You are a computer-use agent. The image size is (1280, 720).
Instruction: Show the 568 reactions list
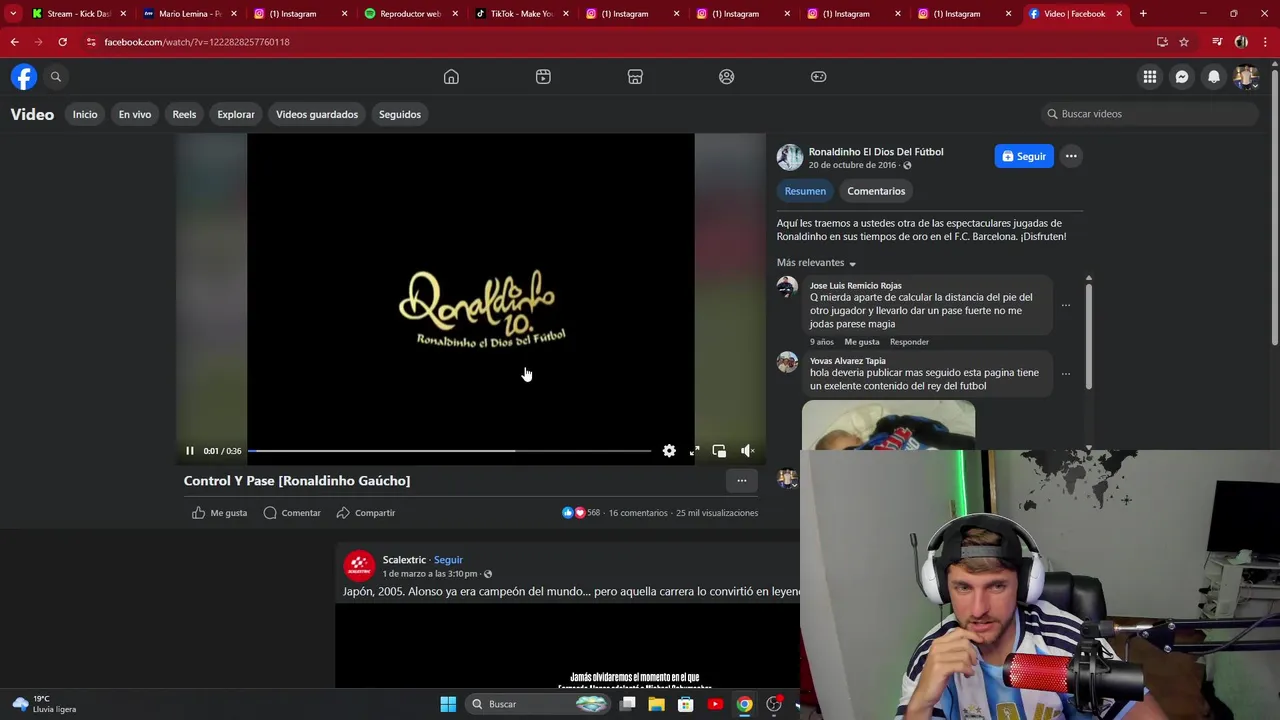(581, 513)
